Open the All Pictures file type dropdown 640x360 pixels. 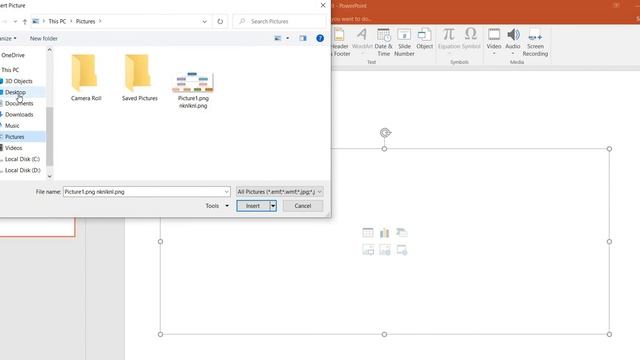pos(279,191)
